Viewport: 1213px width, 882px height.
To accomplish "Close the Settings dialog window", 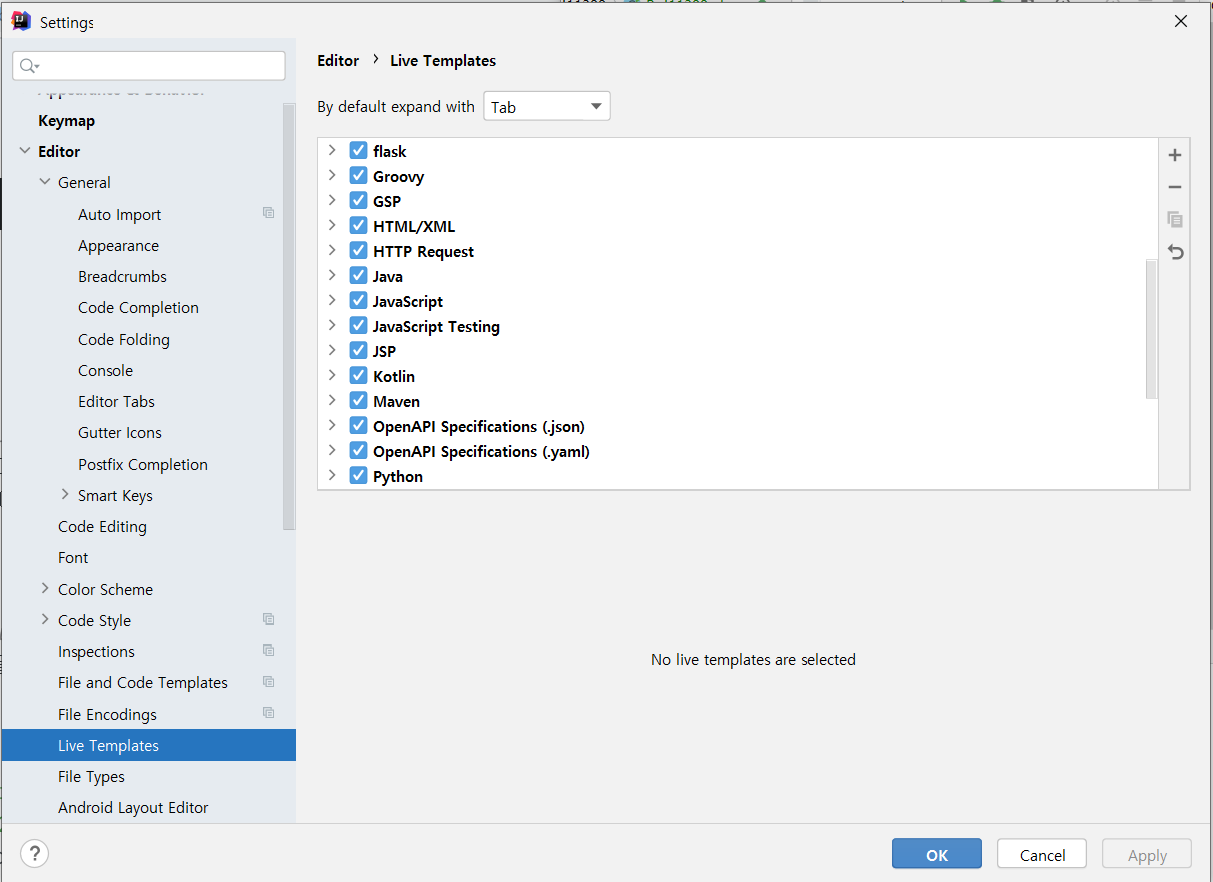I will (1181, 21).
